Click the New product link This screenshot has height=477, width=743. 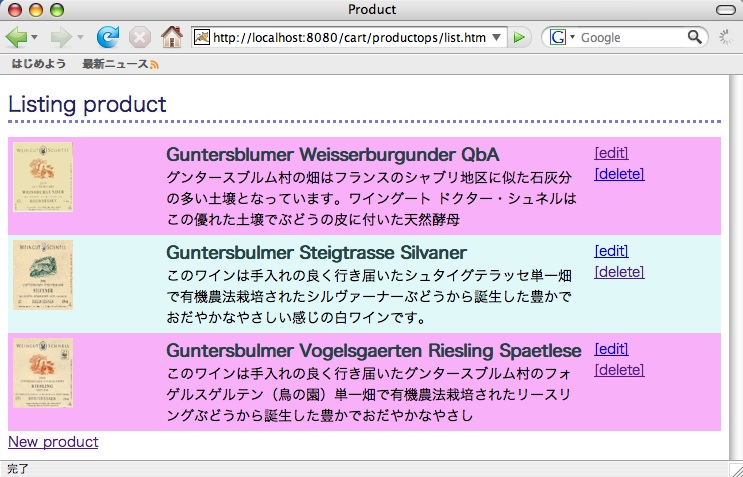(53, 441)
